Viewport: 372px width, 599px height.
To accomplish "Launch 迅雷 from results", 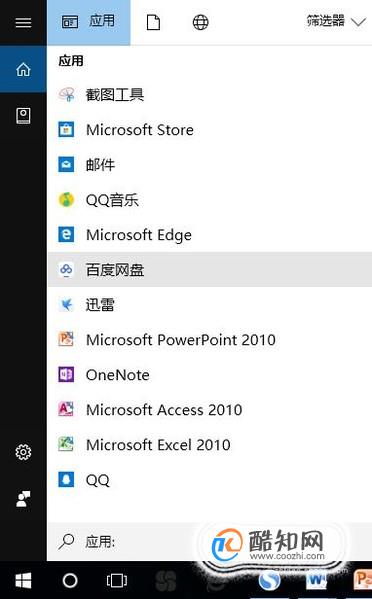I will 209,304.
